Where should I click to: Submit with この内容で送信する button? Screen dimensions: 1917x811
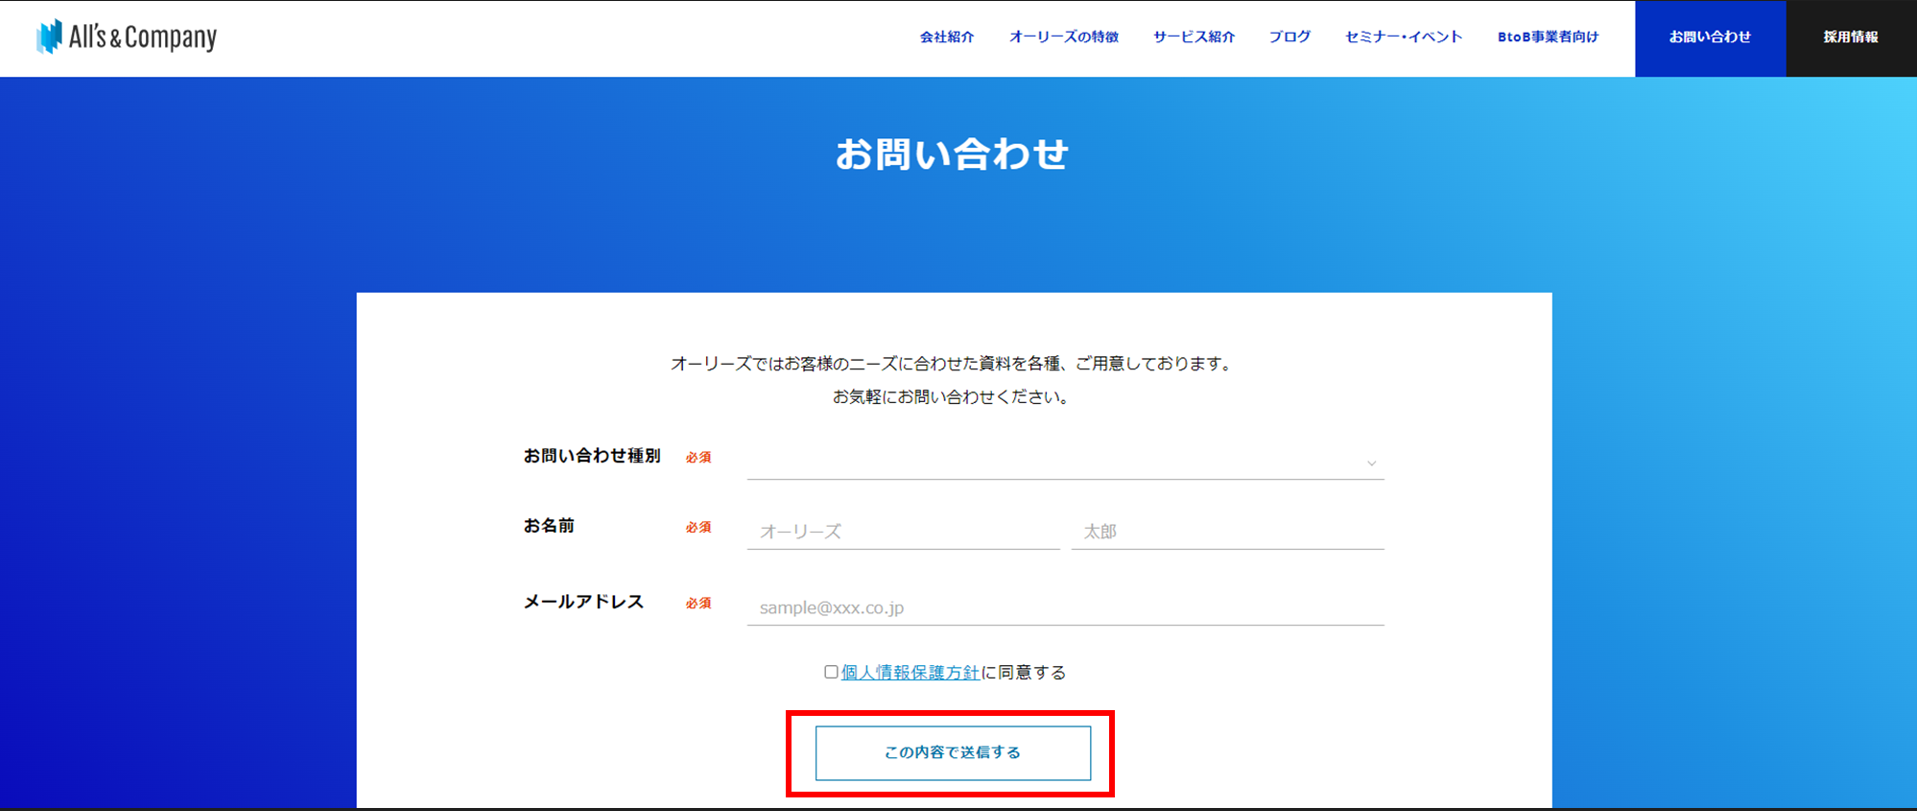tap(953, 753)
